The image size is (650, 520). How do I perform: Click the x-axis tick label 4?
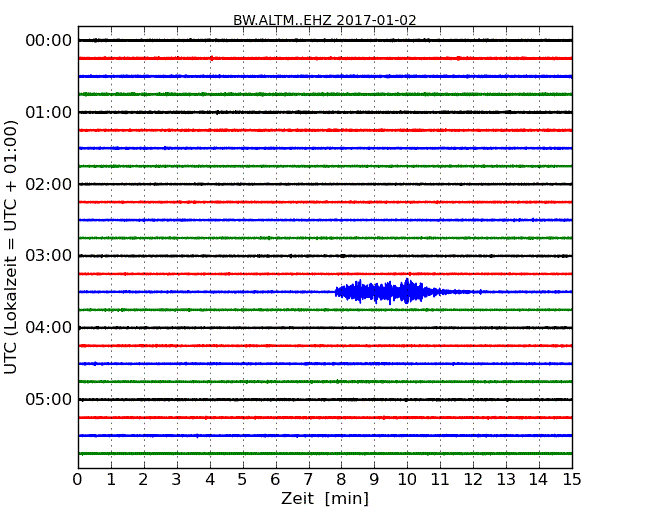[x=210, y=479]
